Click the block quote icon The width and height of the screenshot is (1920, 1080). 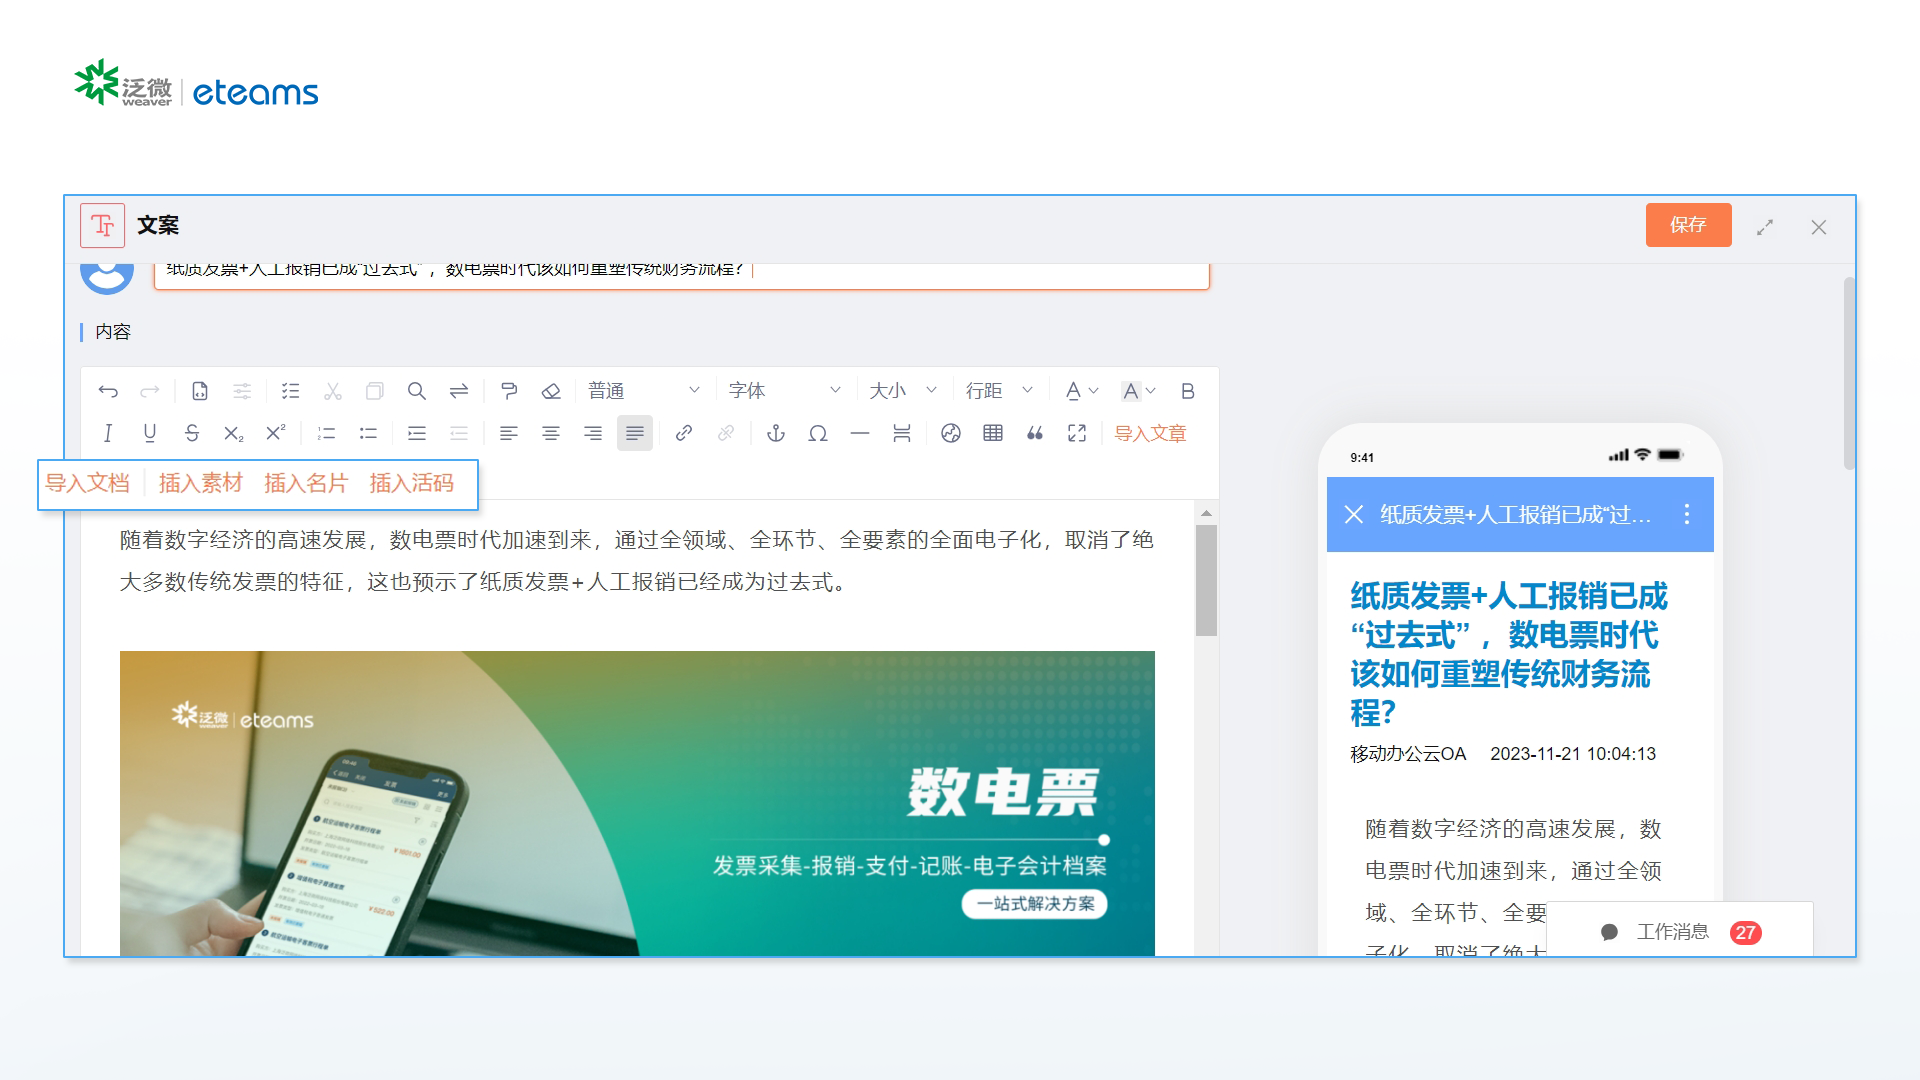pos(1035,433)
